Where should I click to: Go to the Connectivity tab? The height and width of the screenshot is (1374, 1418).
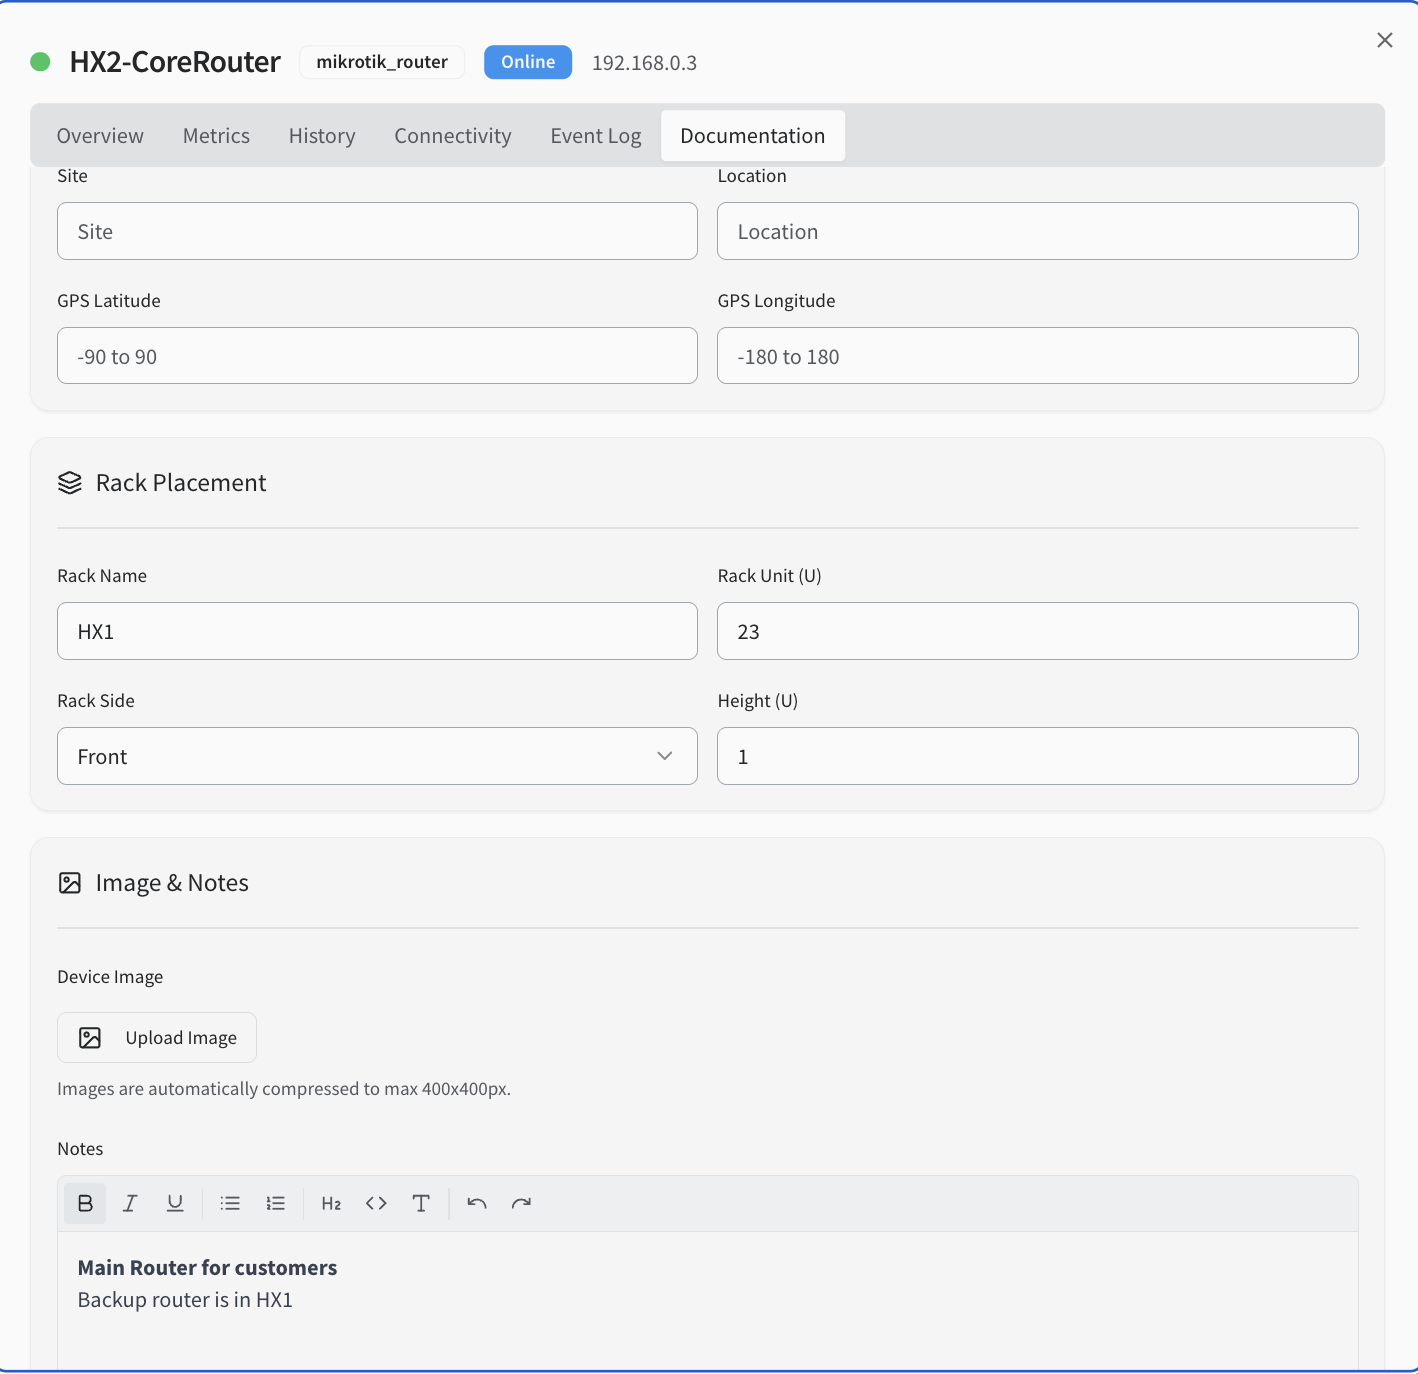point(452,136)
